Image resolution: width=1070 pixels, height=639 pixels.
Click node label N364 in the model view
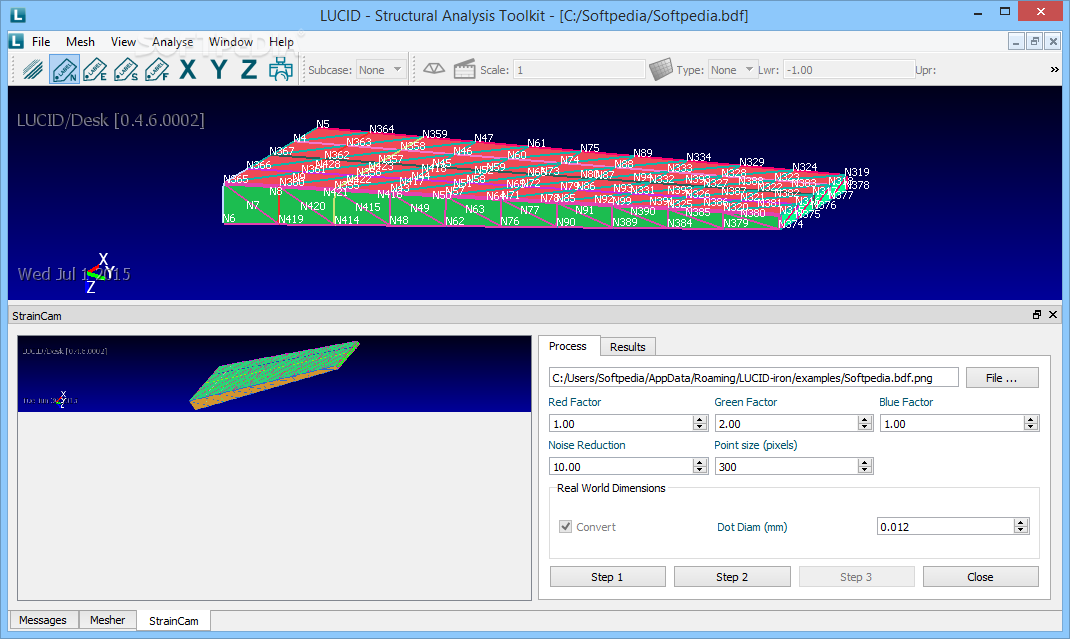pyautogui.click(x=381, y=129)
